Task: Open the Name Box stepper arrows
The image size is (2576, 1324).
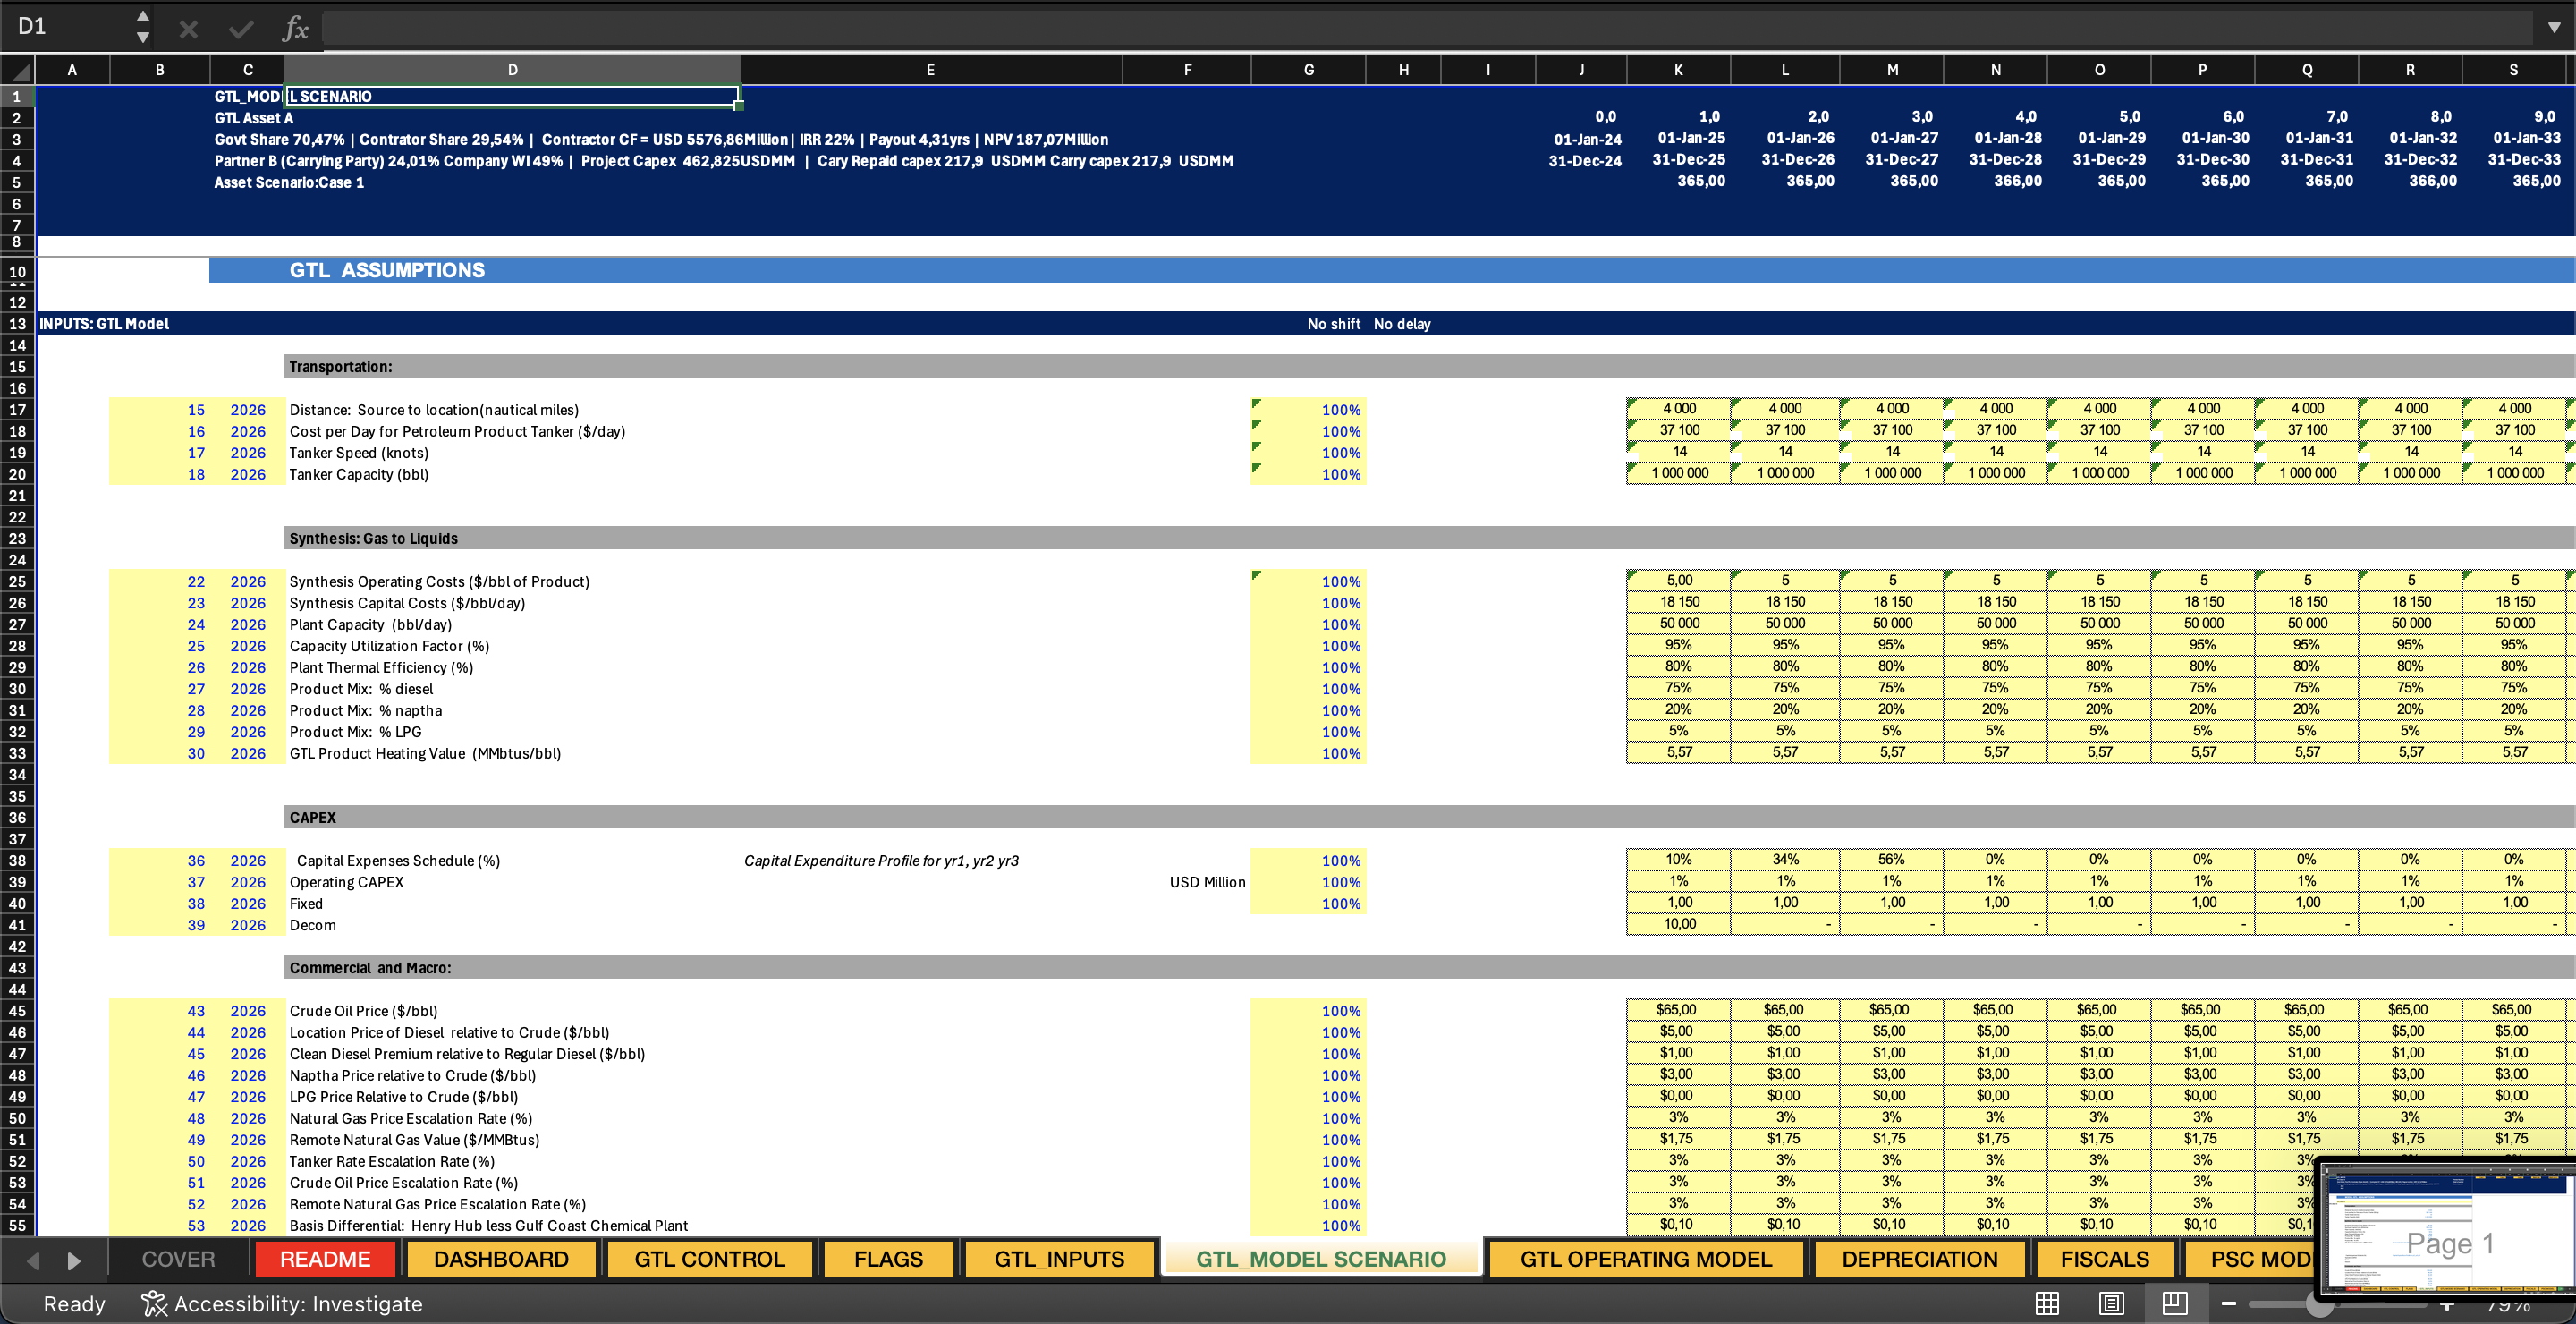Action: pyautogui.click(x=143, y=27)
